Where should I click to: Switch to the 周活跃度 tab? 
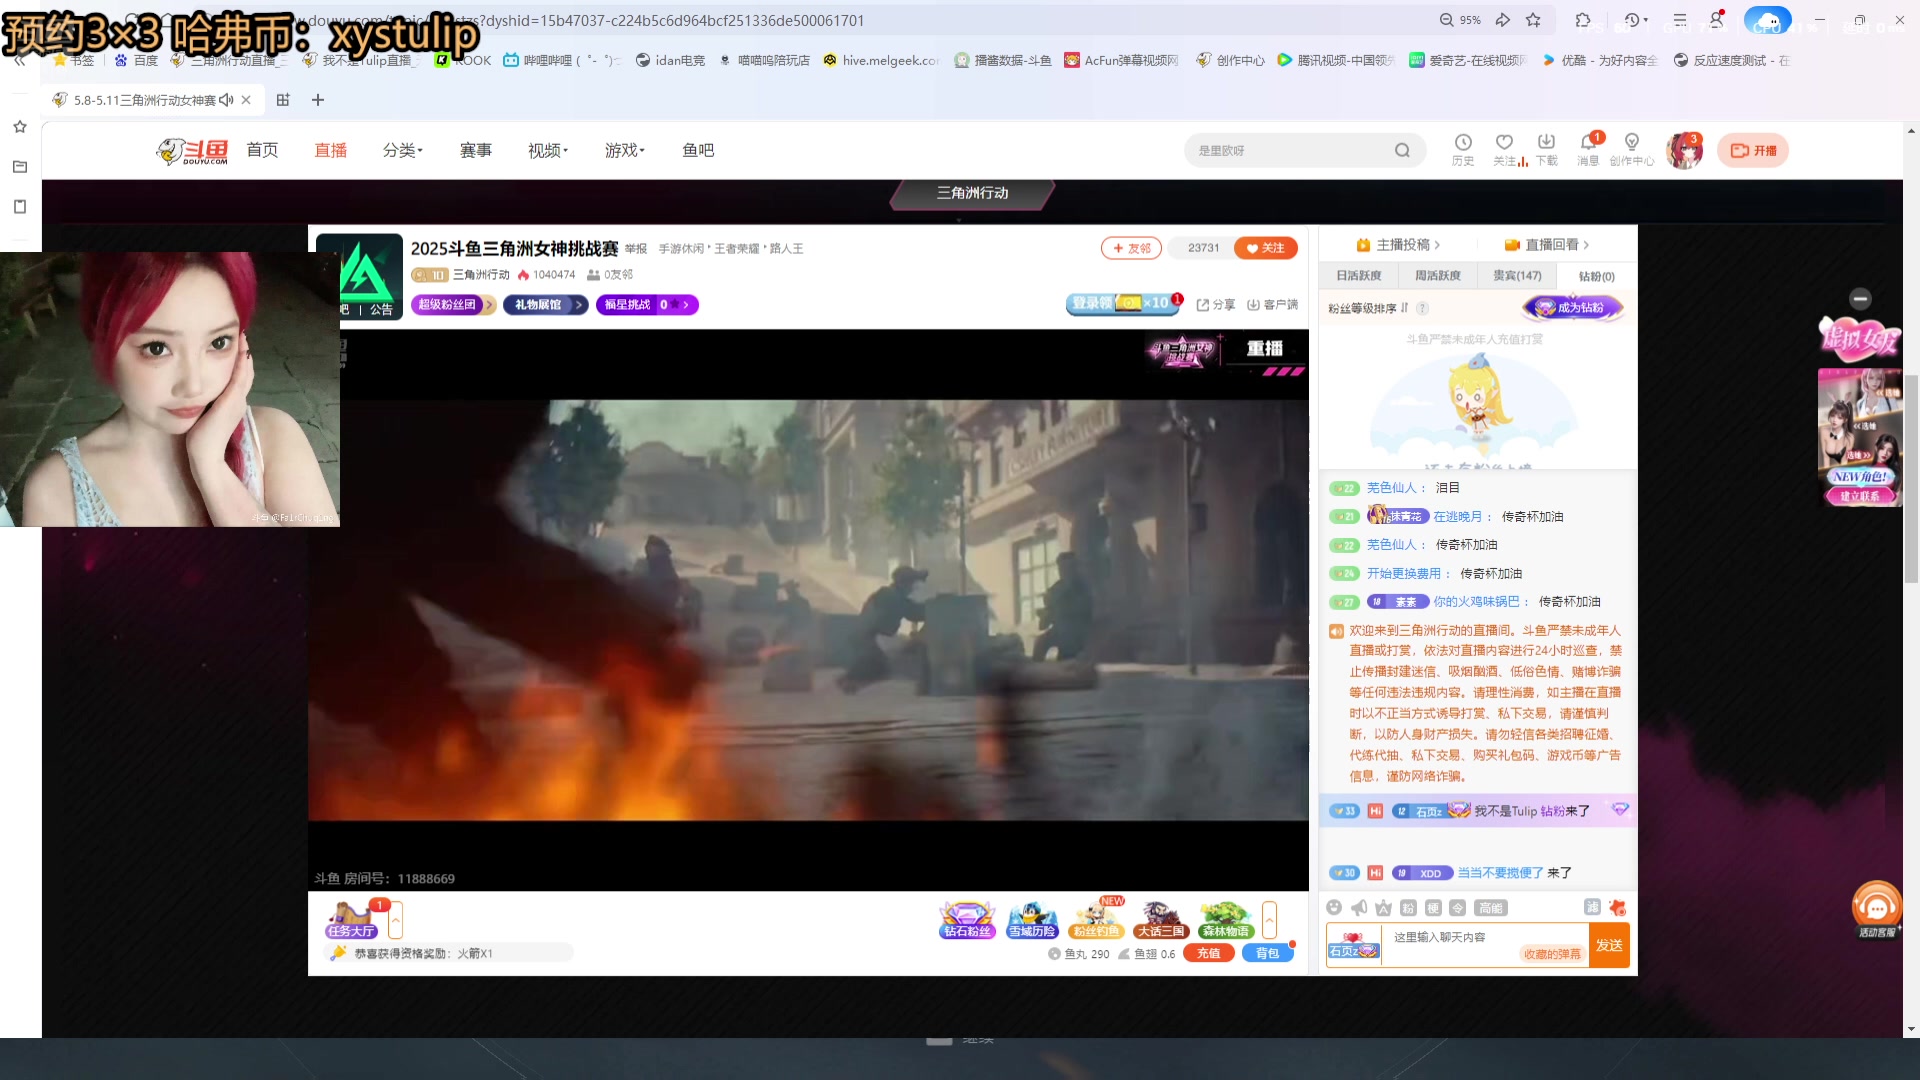pos(1437,276)
